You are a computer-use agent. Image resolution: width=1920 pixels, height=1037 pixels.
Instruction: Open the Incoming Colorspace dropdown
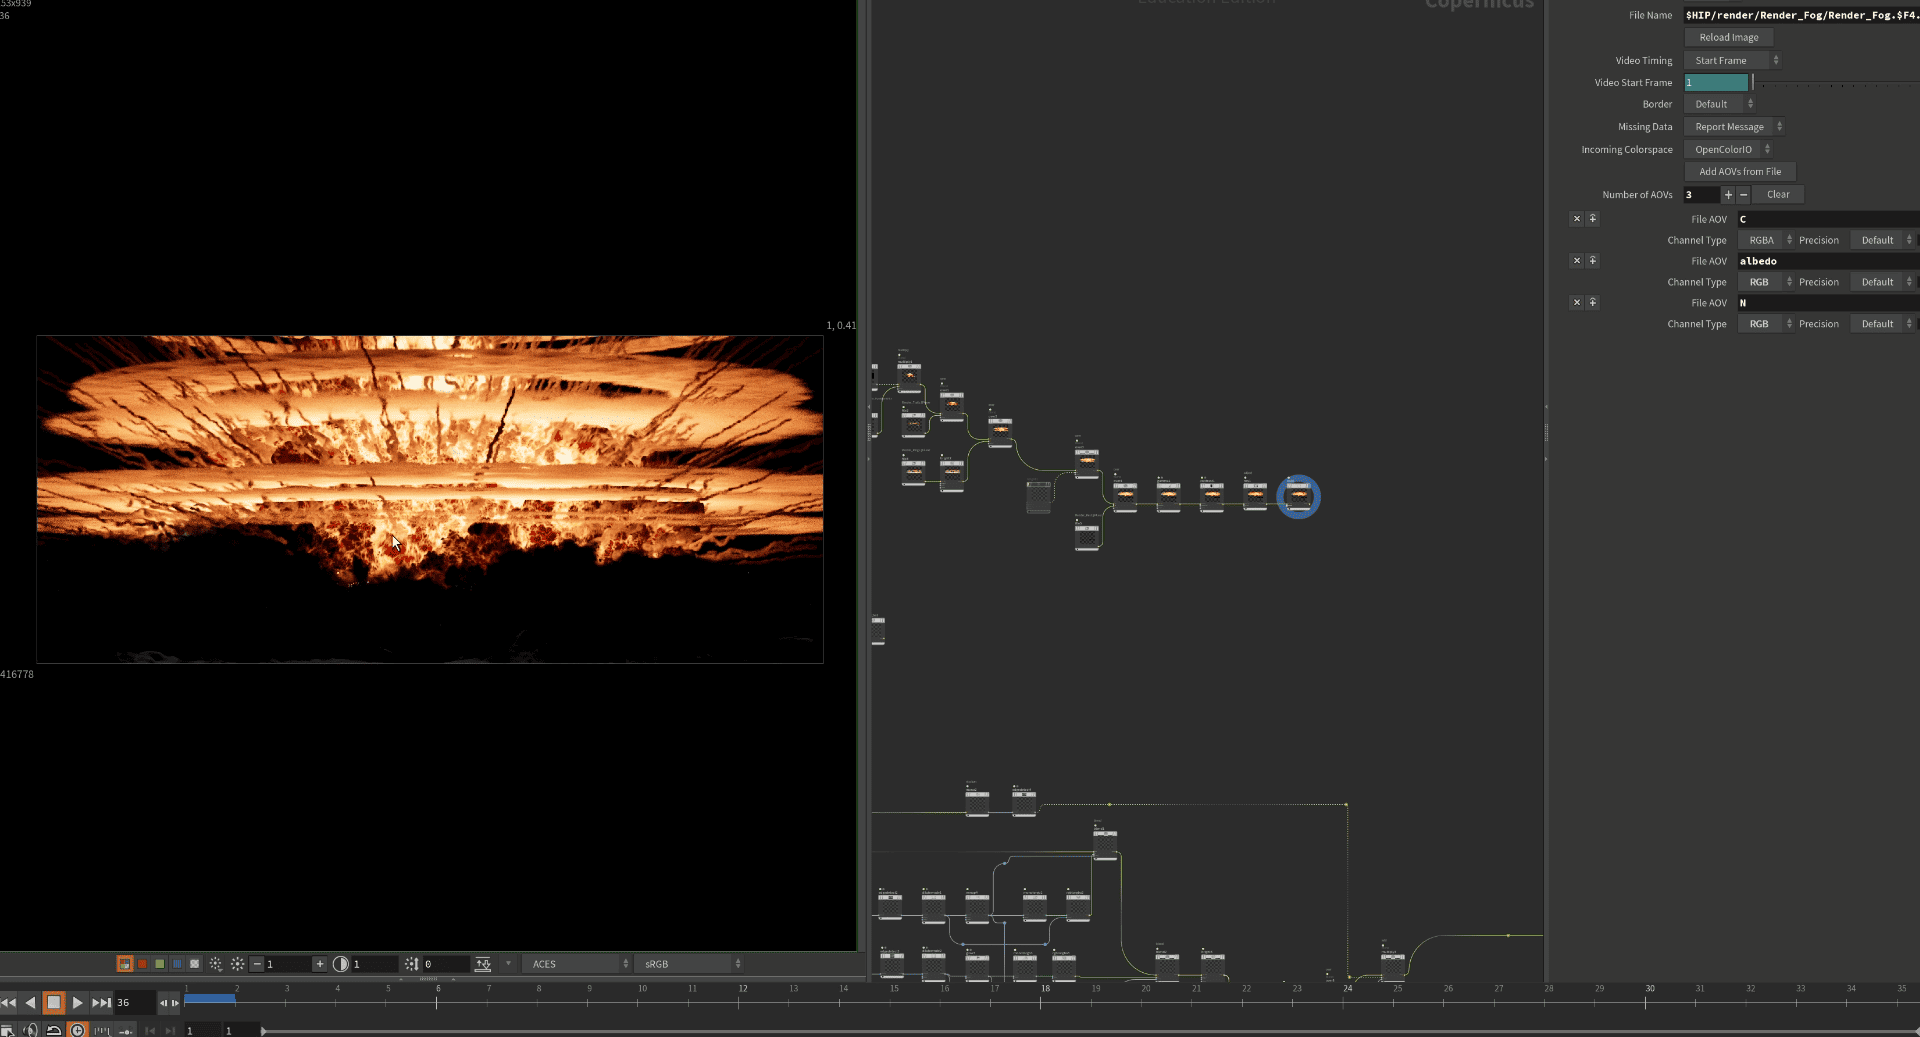click(1728, 149)
